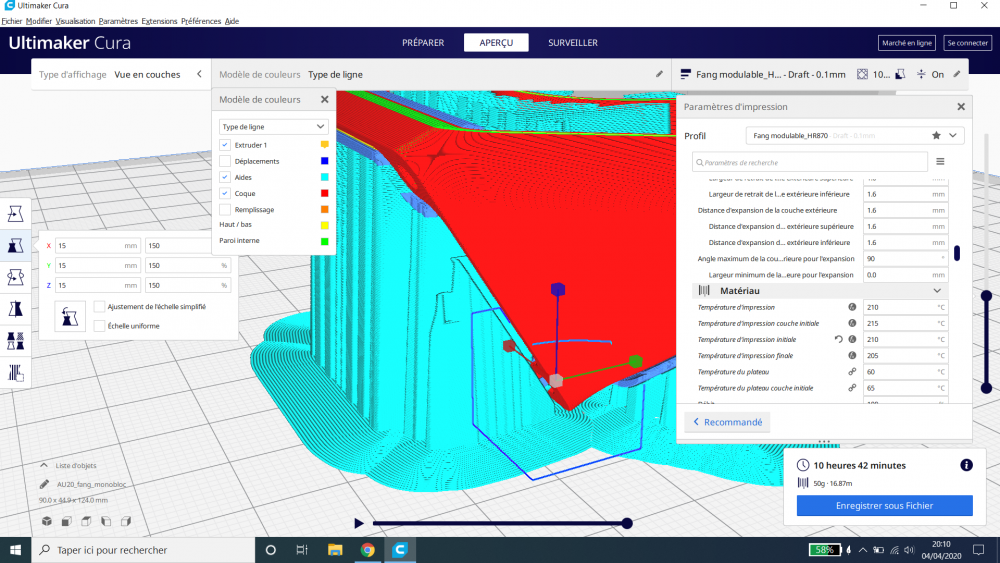Switch to right side view camera icon
The height and width of the screenshot is (563, 1000).
pos(126,521)
